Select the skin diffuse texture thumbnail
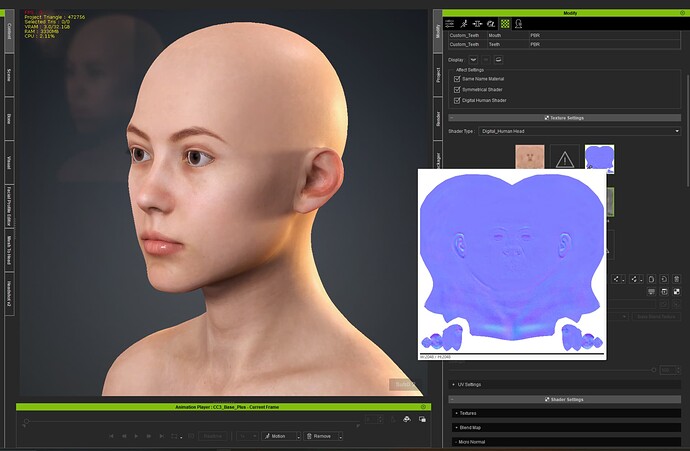The image size is (690, 451). [x=529, y=158]
